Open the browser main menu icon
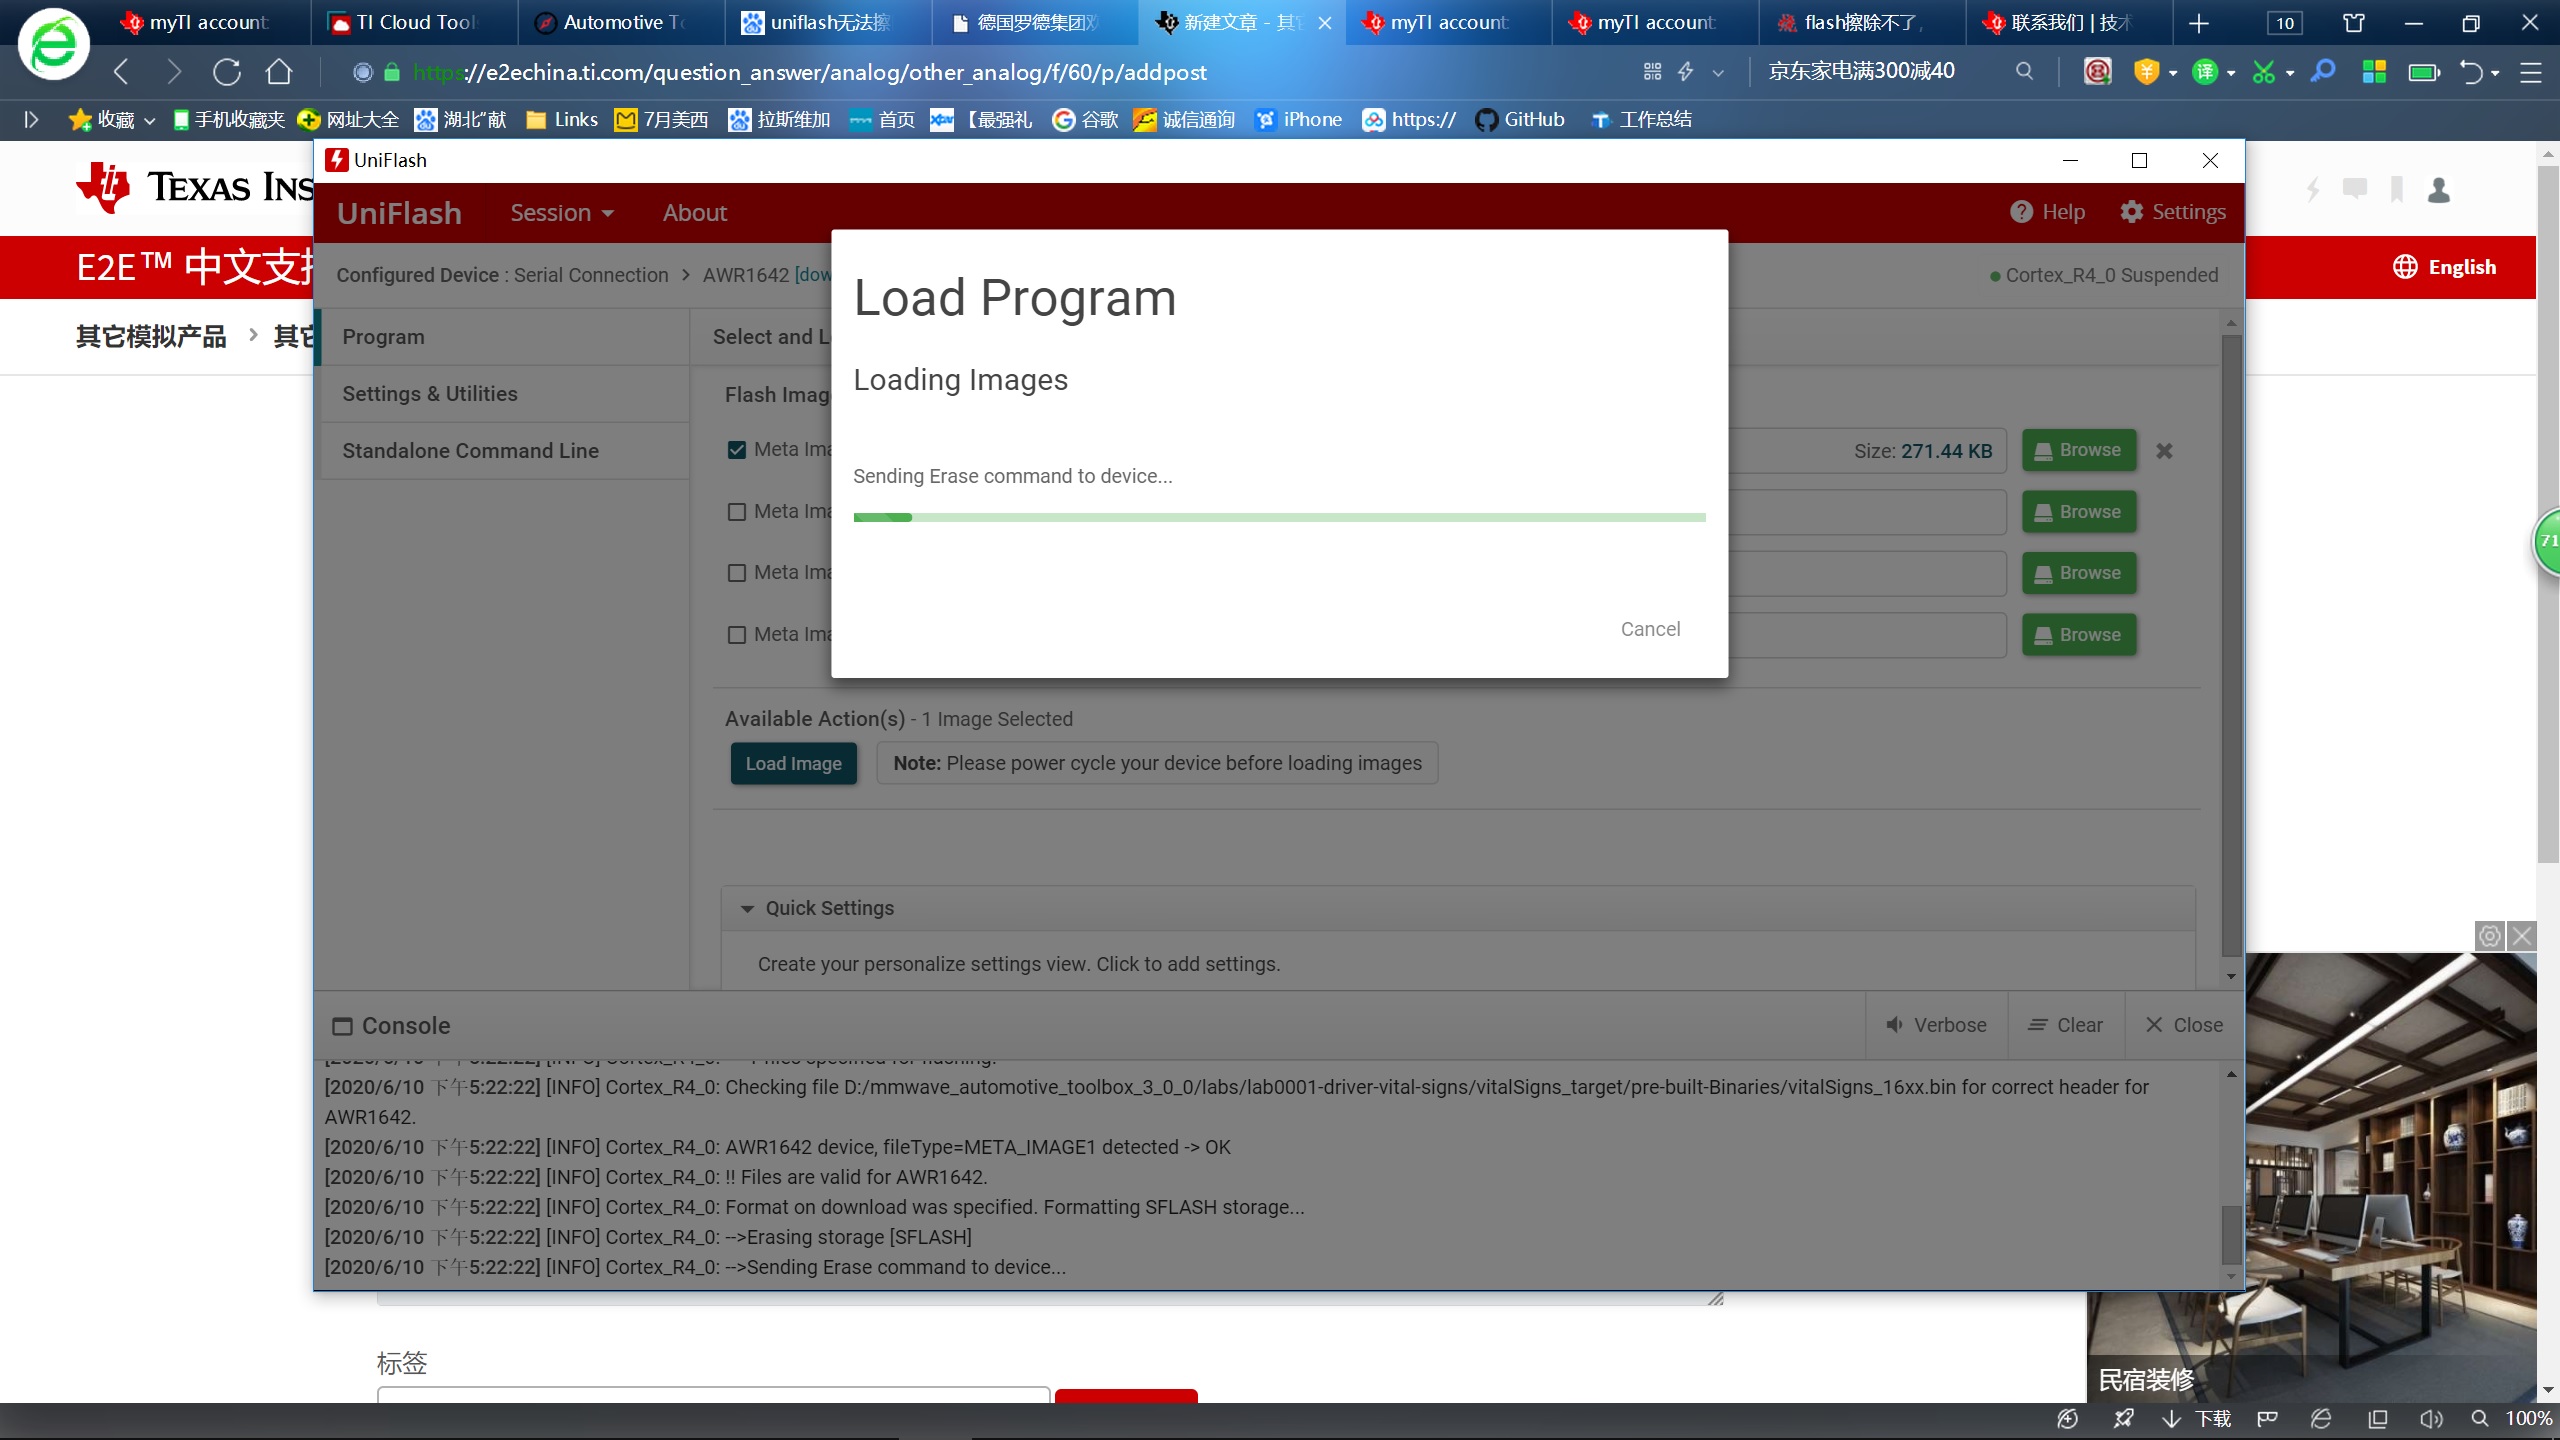 pos(2530,72)
